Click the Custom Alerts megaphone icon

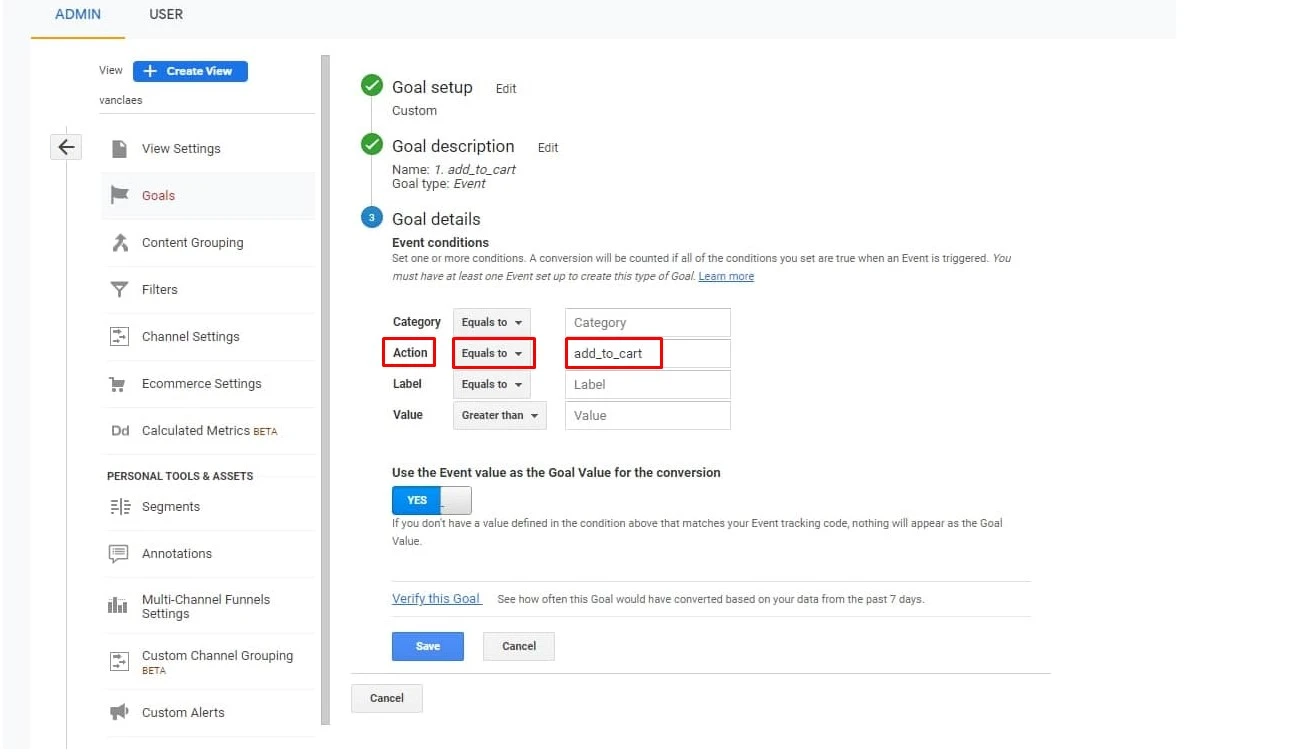(119, 712)
